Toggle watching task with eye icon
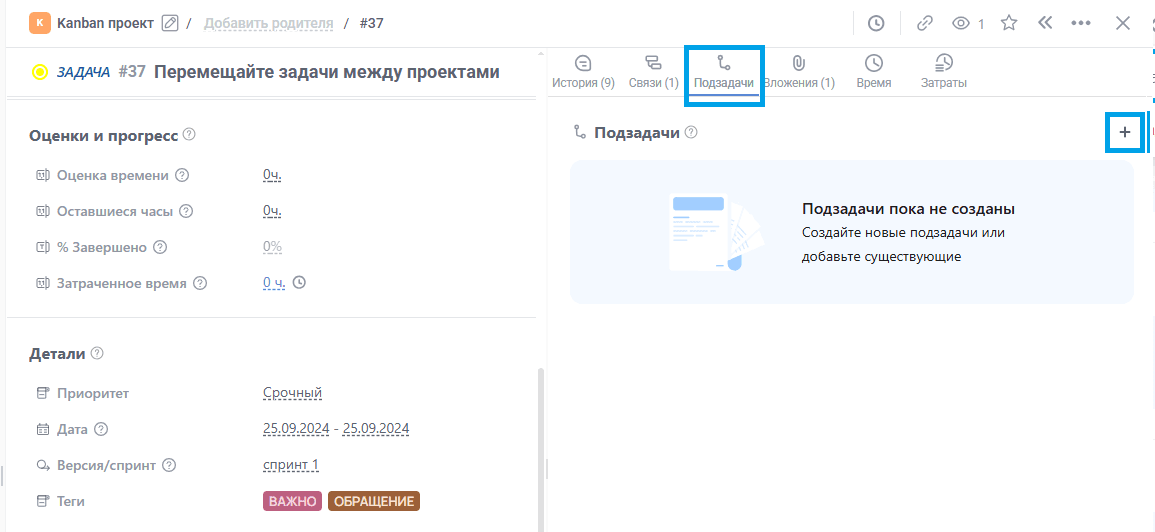 pos(961,24)
